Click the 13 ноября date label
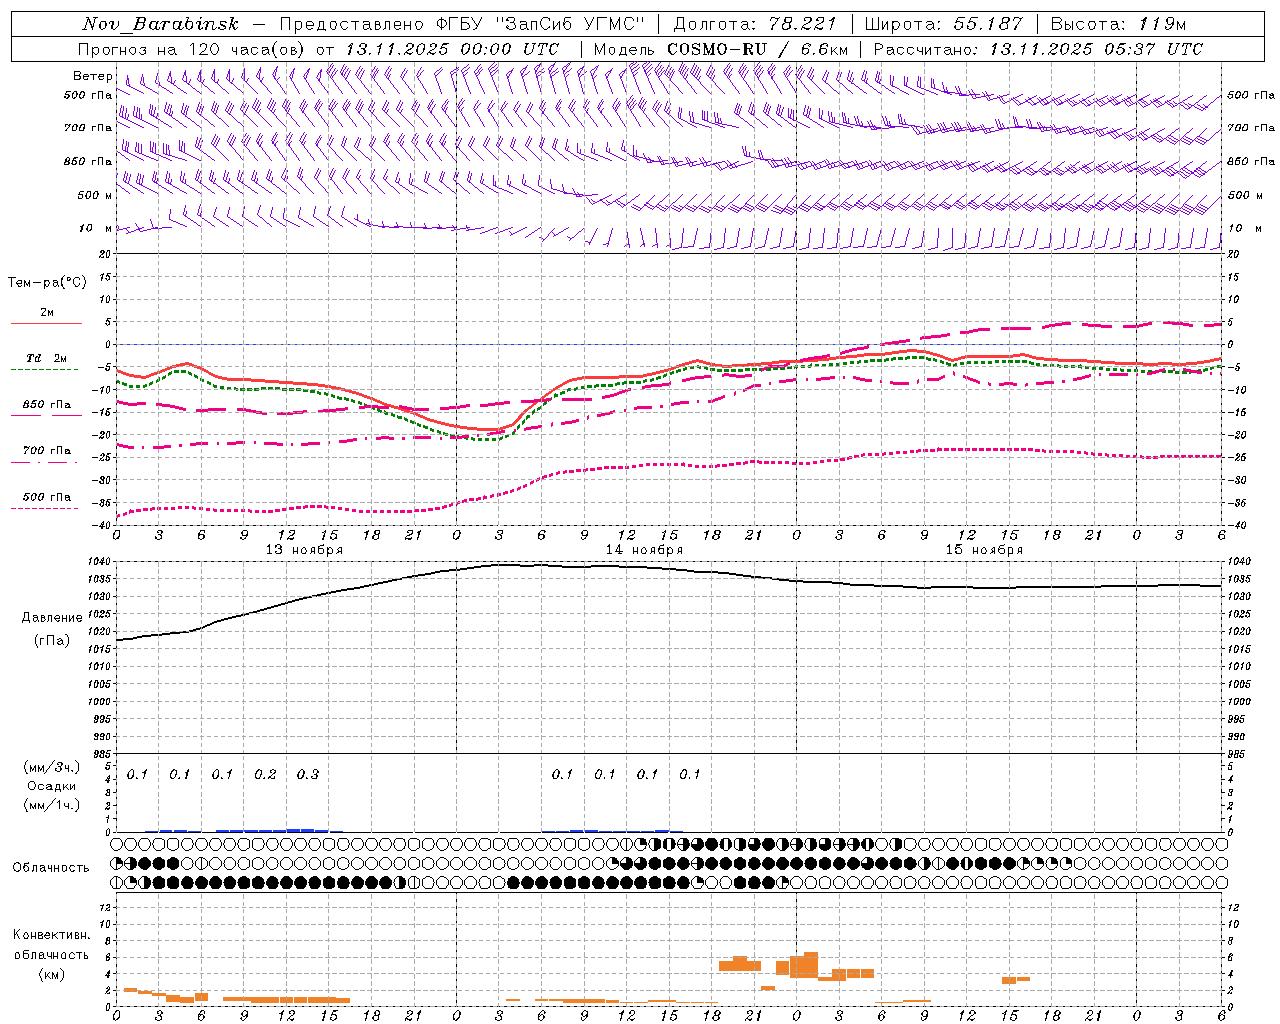 [304, 550]
